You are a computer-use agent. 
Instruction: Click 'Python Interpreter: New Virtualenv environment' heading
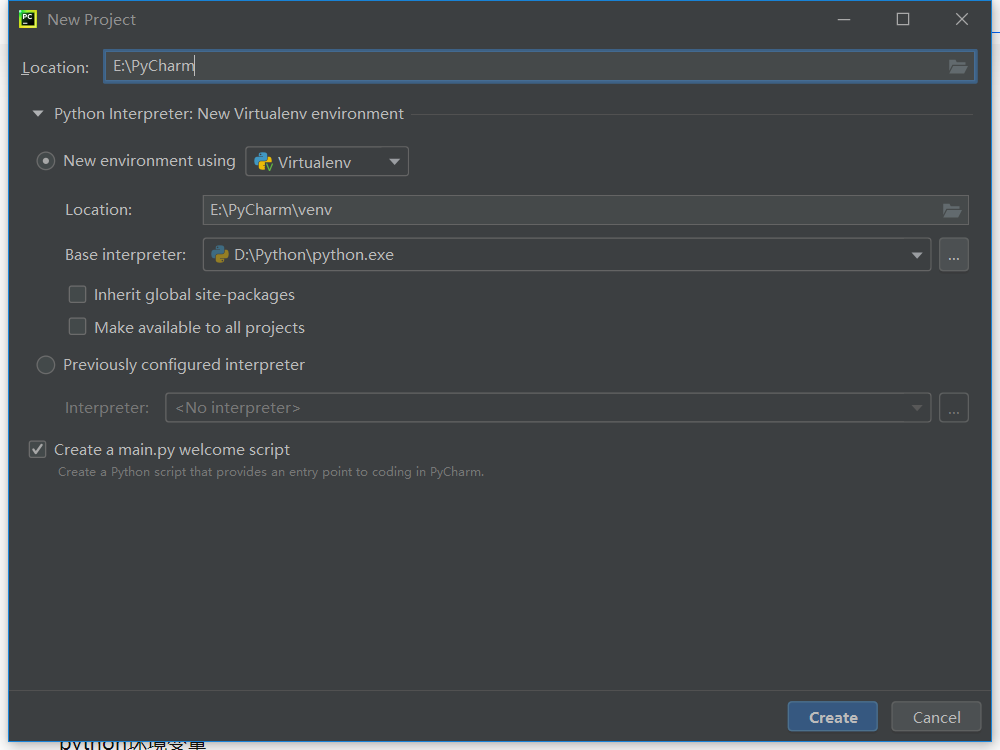pos(228,114)
